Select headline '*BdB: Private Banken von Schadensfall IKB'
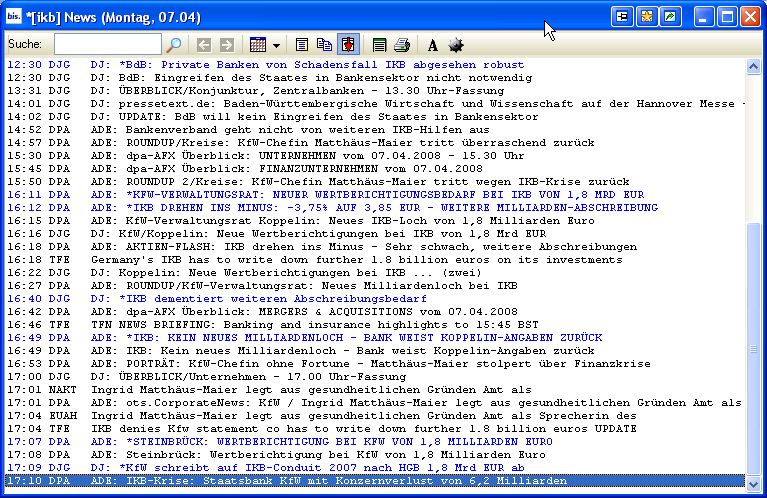Viewport: 767px width, 498px height. point(375,65)
